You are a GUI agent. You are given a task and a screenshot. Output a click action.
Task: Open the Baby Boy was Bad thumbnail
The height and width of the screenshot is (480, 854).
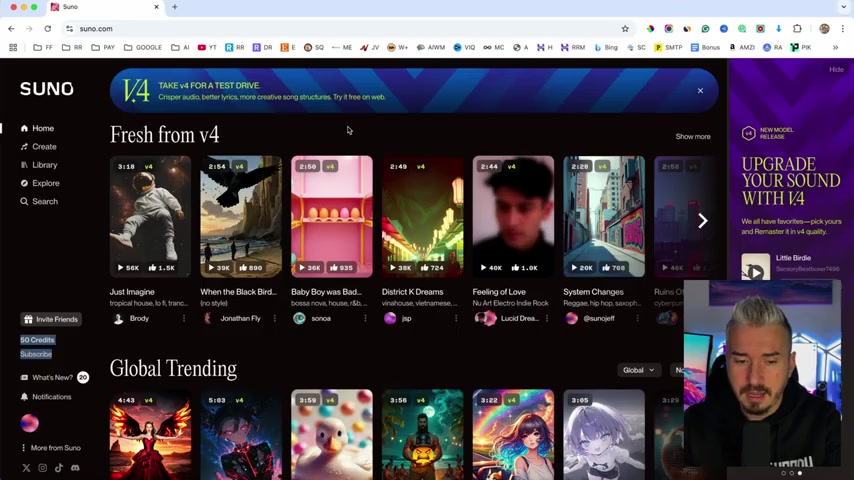coord(332,216)
